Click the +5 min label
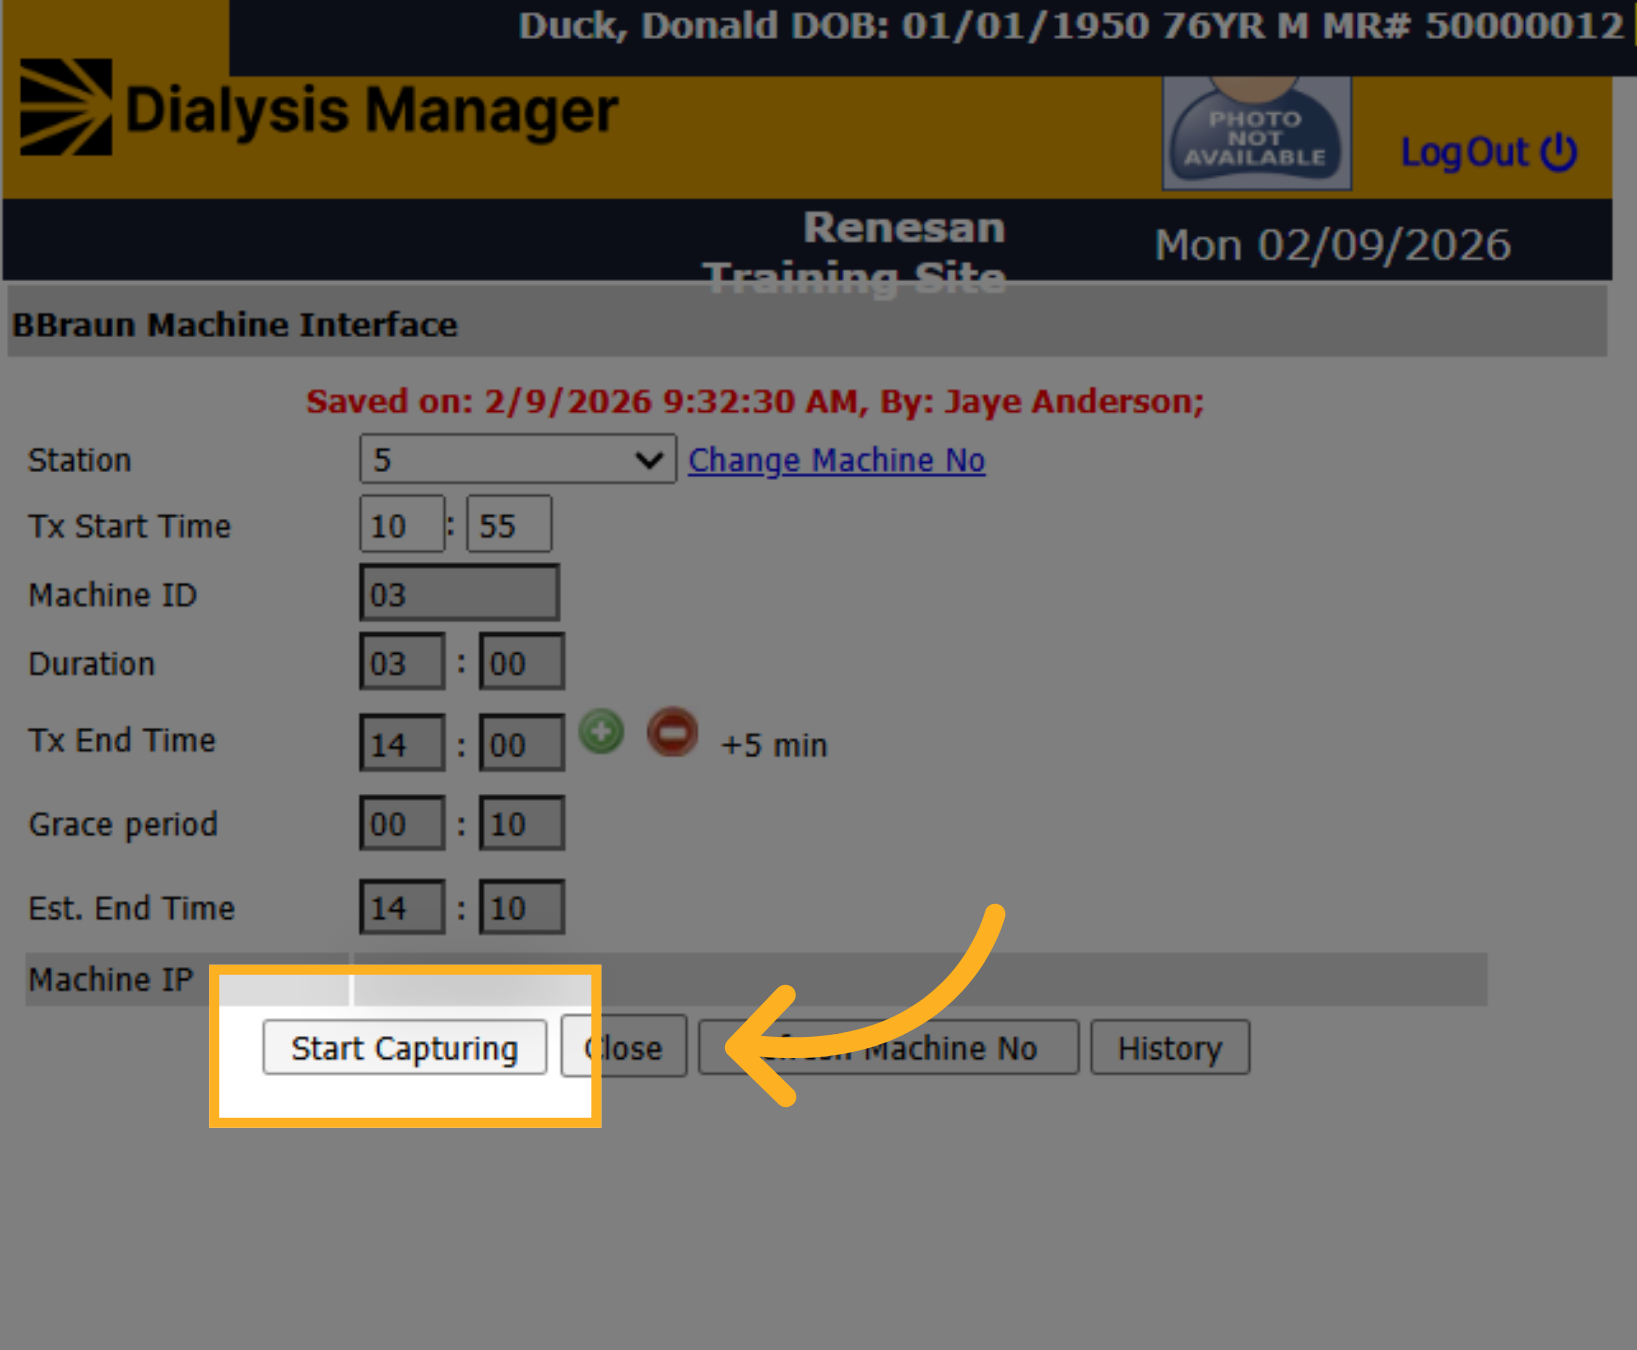Viewport: 1637px width, 1350px height. (x=774, y=745)
